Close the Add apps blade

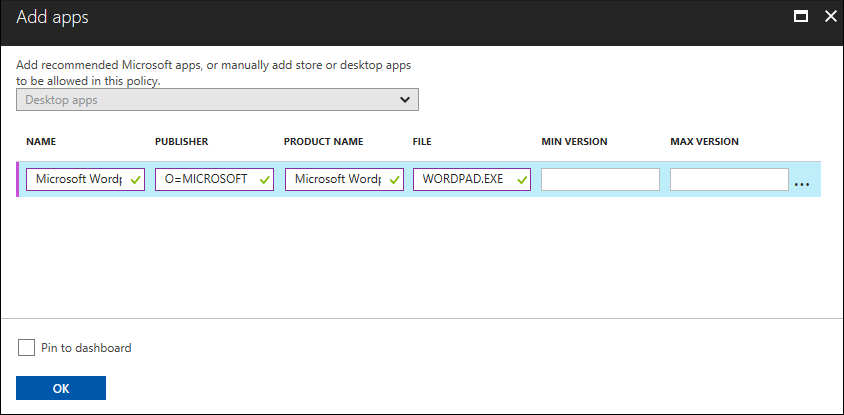point(829,17)
